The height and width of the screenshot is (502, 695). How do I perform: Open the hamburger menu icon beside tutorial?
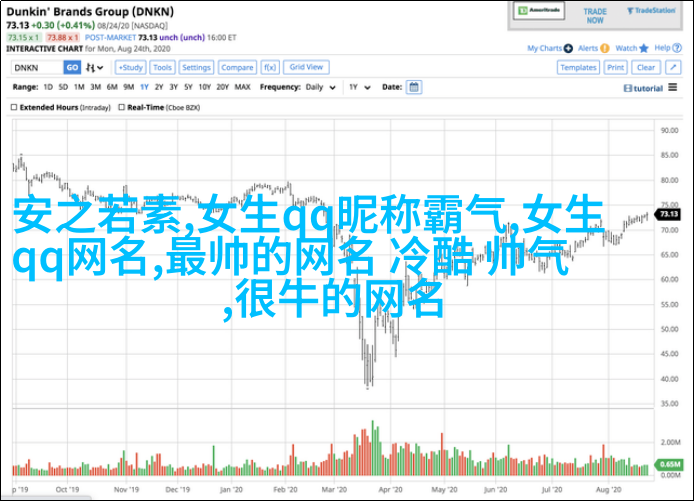[673, 87]
